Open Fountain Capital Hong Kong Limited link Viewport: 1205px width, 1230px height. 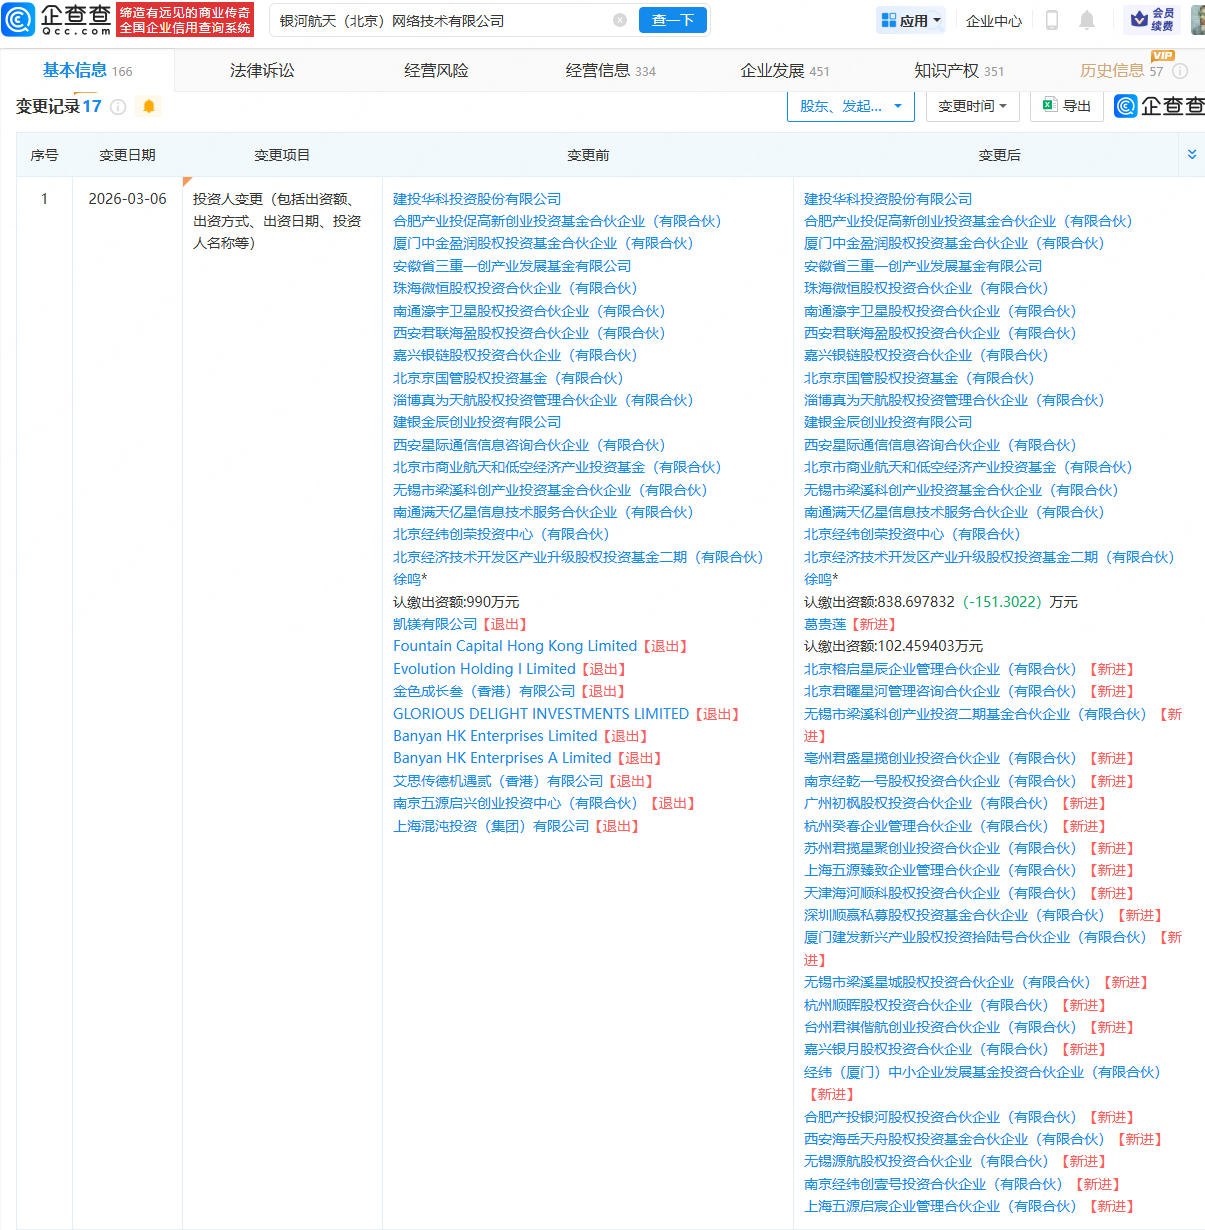point(515,646)
